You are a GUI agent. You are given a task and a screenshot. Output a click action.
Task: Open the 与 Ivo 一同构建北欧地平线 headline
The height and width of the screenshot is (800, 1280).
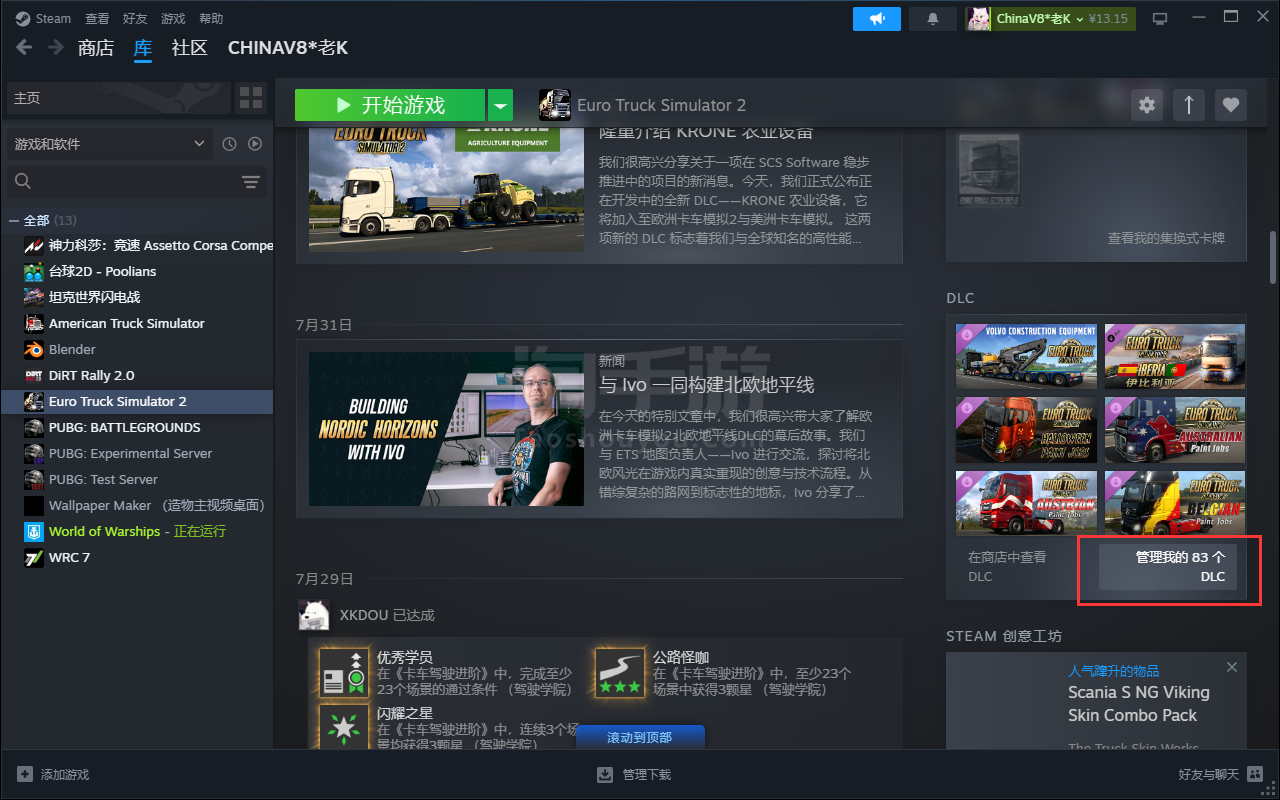[707, 385]
